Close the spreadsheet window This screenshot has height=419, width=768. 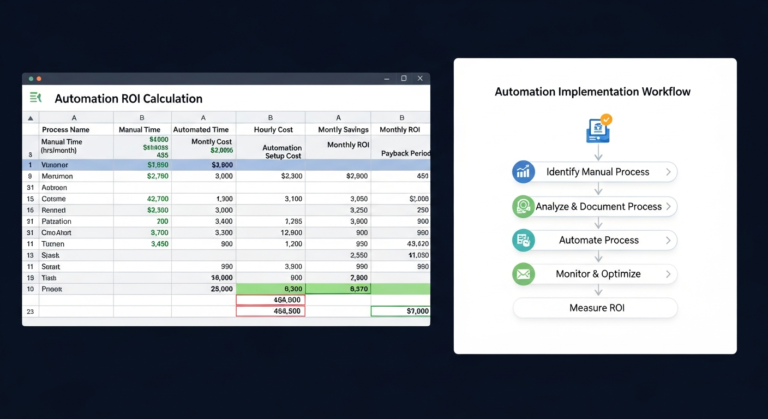(420, 78)
